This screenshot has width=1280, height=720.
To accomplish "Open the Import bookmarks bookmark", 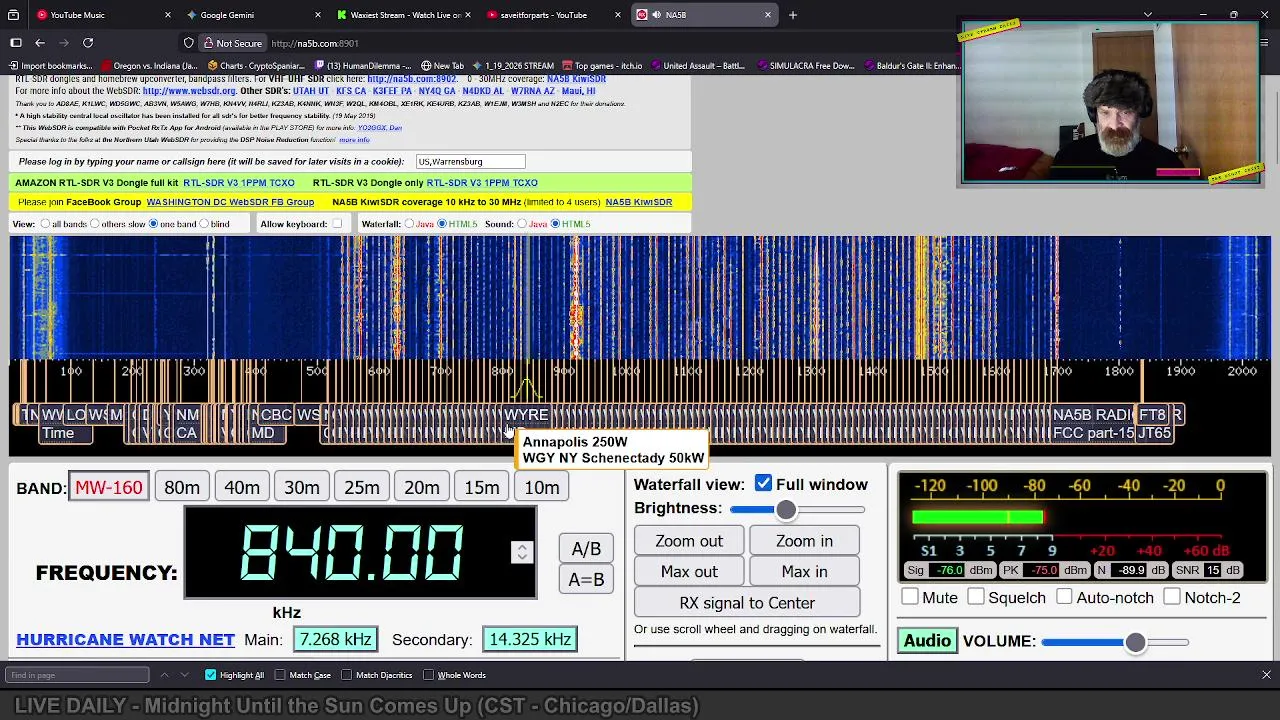I will [x=50, y=66].
